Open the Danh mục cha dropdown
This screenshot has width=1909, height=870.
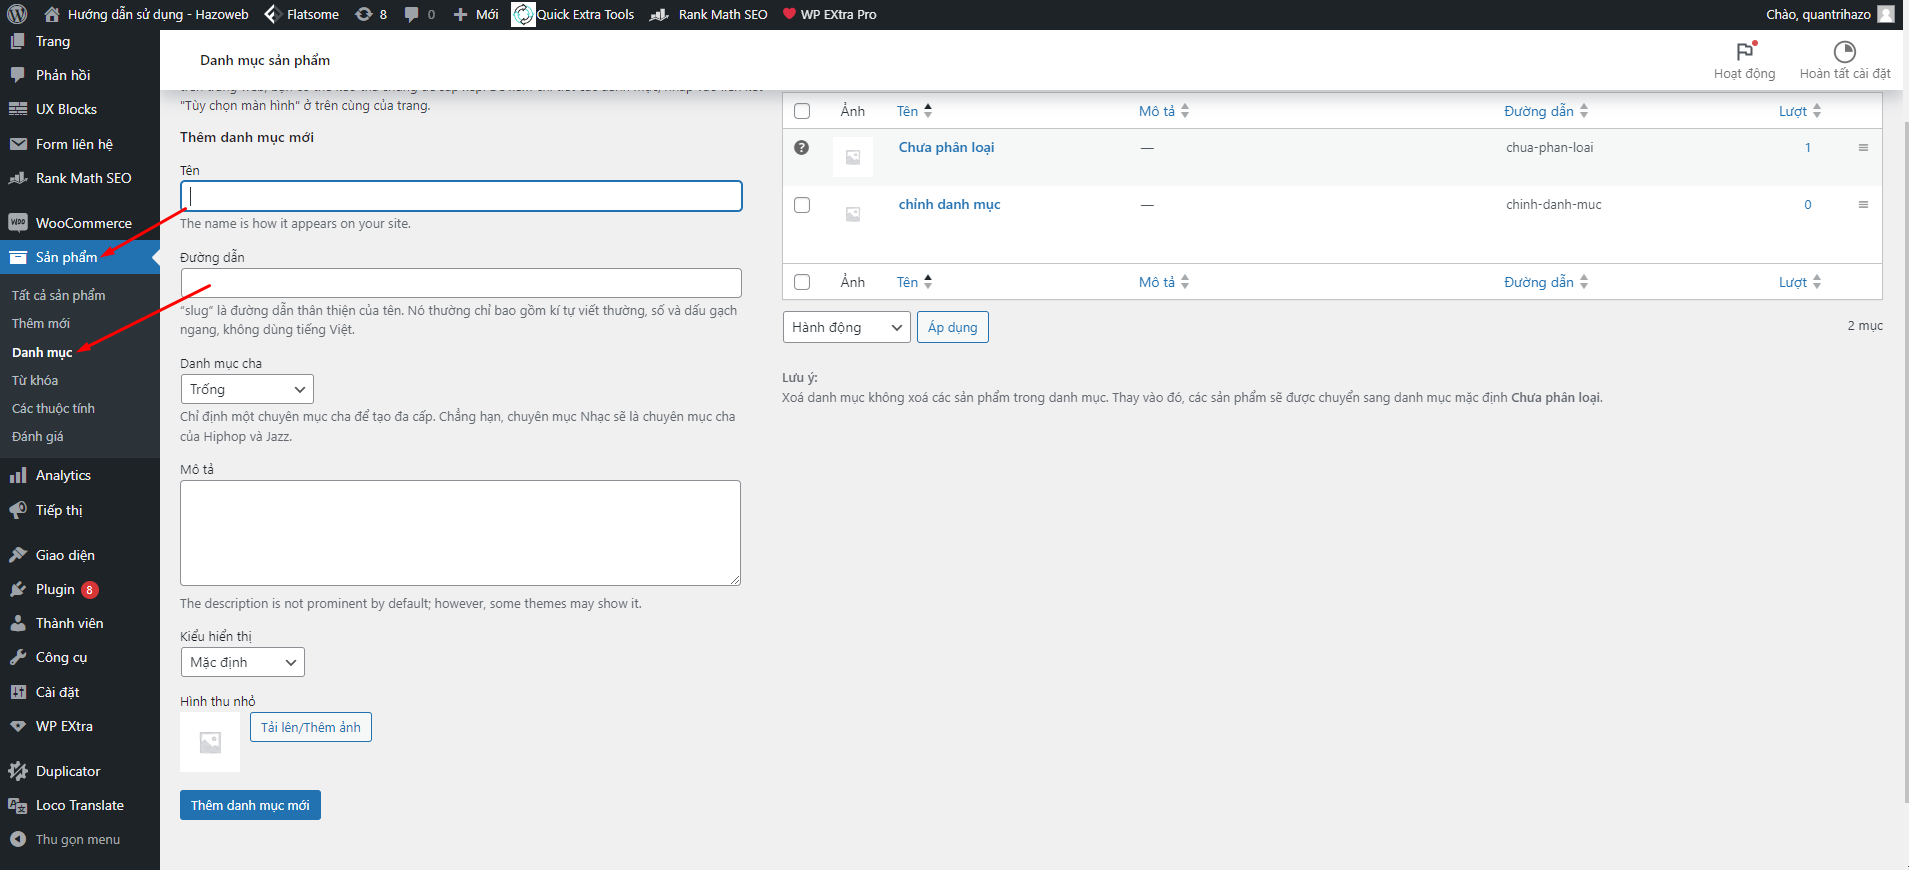tap(247, 389)
